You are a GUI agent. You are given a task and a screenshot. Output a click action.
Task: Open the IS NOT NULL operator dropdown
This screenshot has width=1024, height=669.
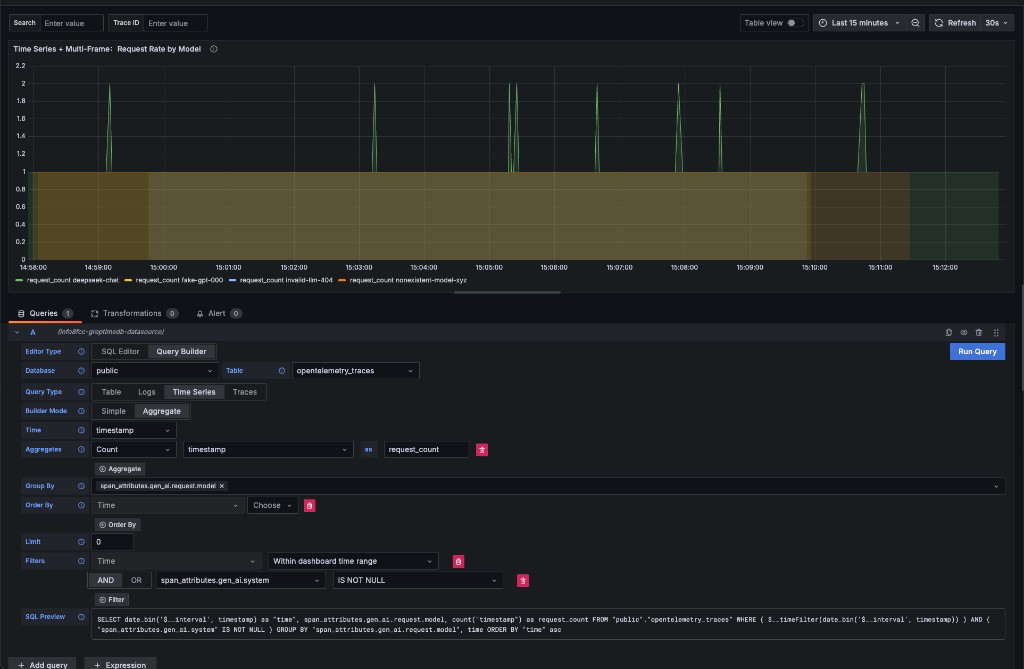[x=417, y=580]
